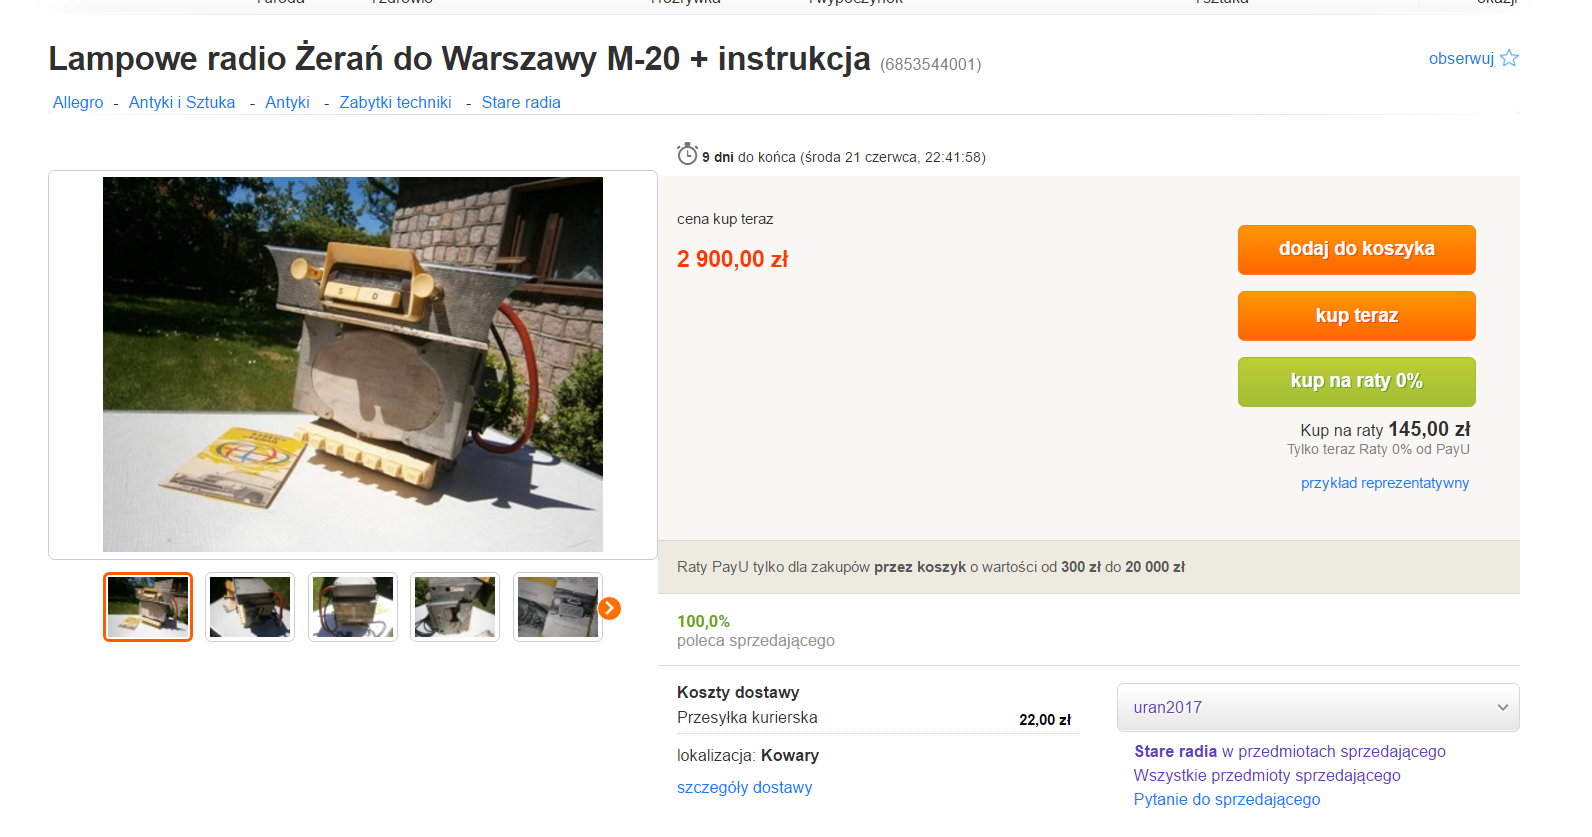Click the kup na raty 0% button
Image resolution: width=1592 pixels, height=837 pixels.
tap(1356, 381)
